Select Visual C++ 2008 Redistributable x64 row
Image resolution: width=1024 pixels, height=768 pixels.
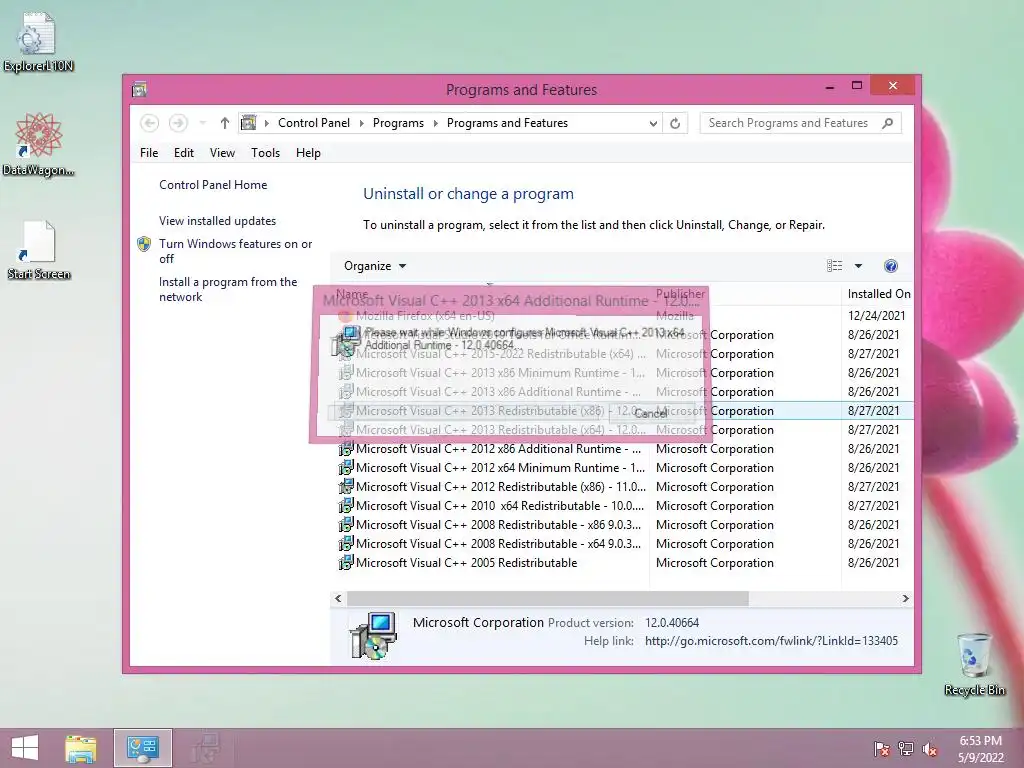tap(624, 543)
